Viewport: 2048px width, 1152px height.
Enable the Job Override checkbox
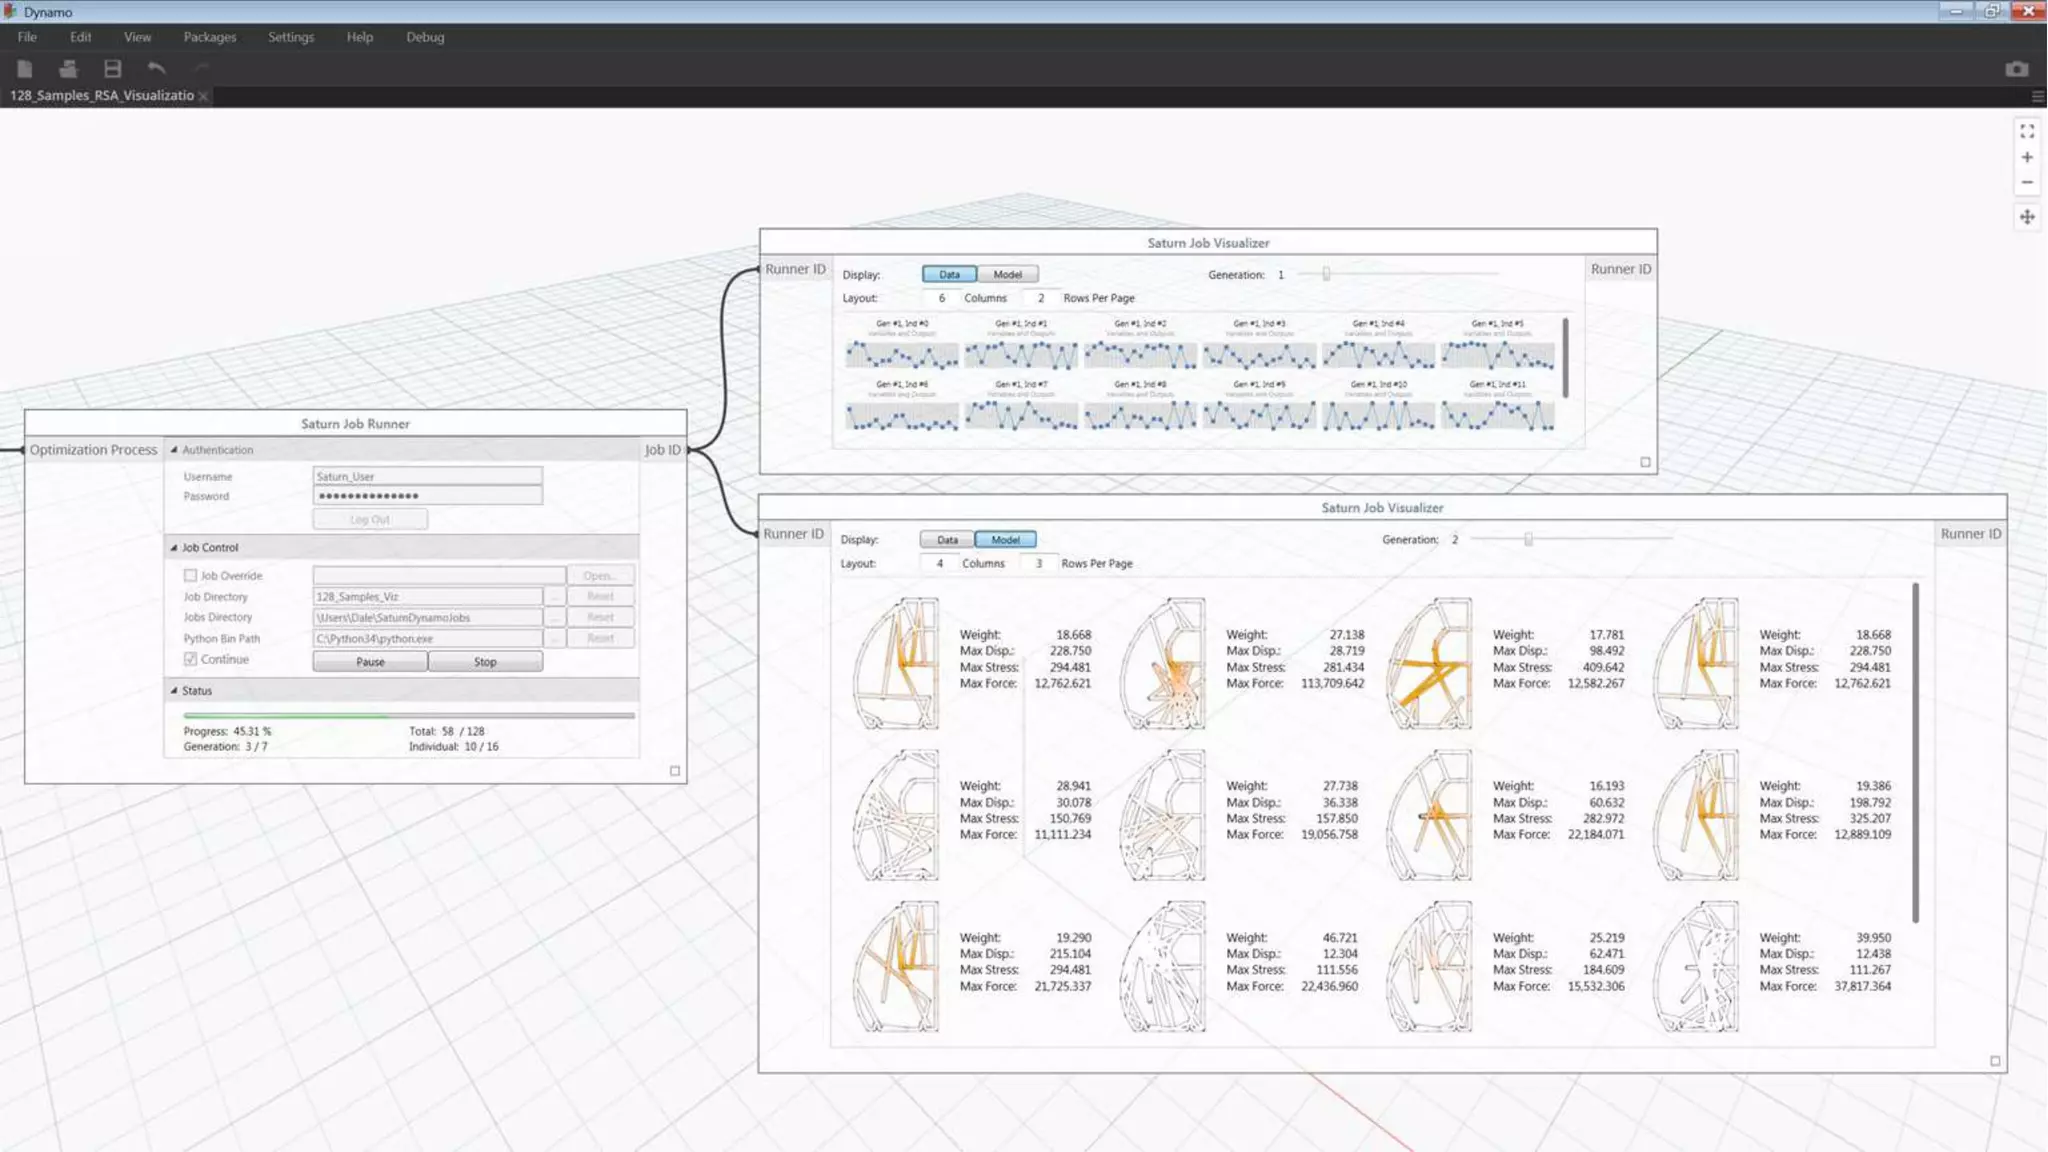pos(190,575)
